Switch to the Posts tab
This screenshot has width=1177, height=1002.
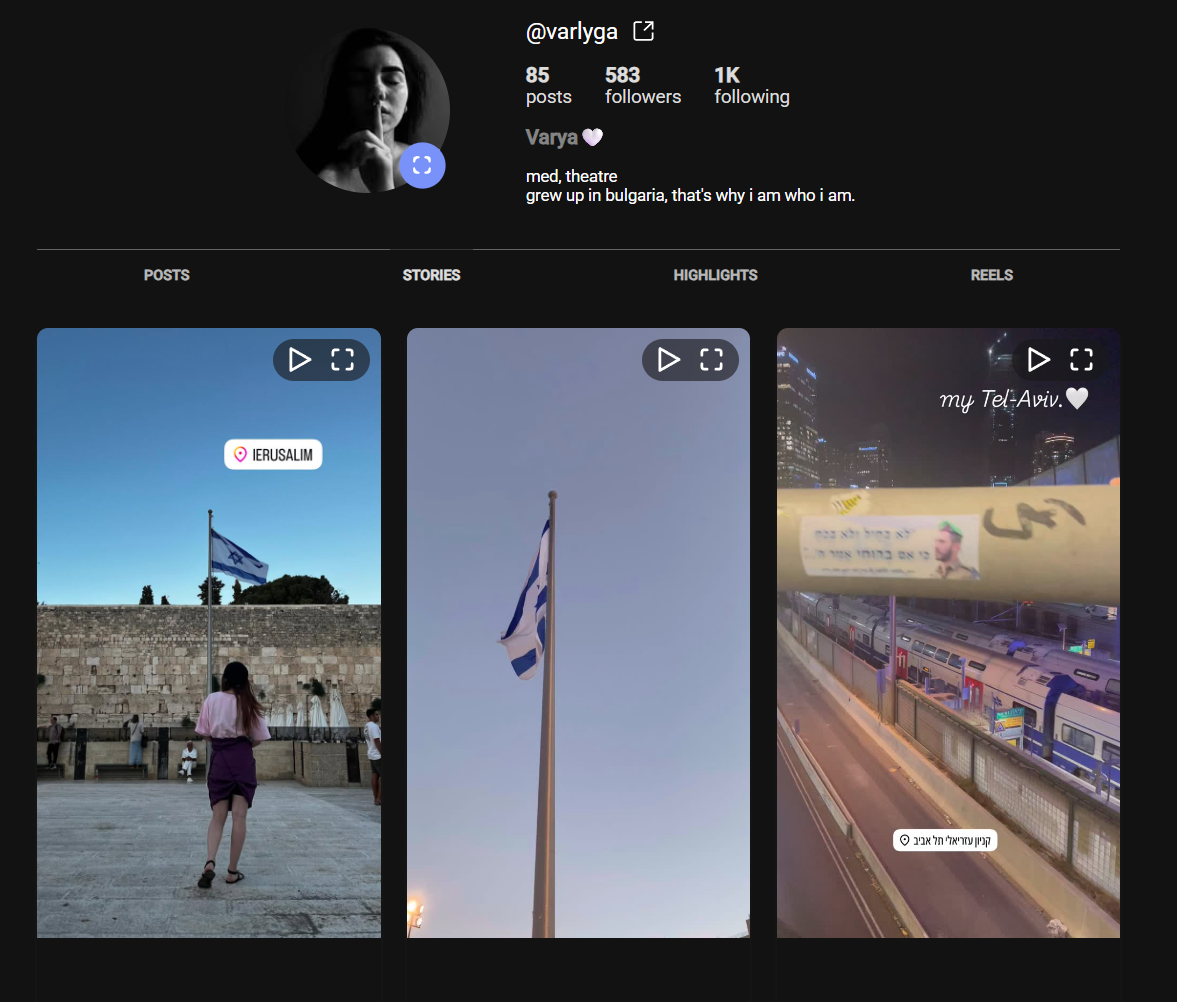[x=166, y=275]
